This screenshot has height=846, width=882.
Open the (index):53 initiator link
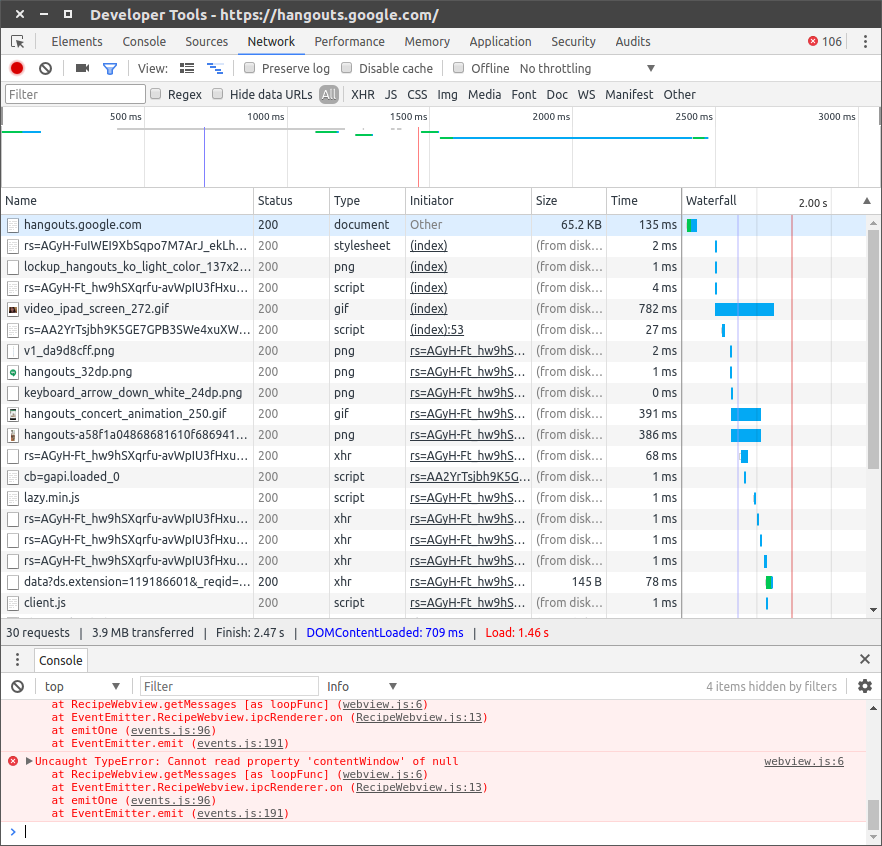click(x=436, y=330)
